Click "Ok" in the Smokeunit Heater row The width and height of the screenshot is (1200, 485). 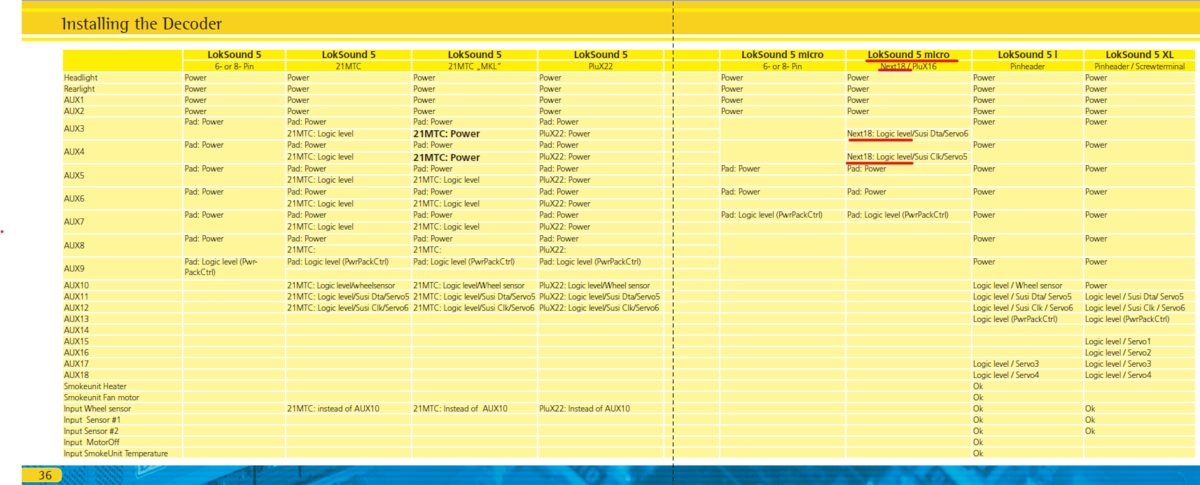click(x=978, y=386)
